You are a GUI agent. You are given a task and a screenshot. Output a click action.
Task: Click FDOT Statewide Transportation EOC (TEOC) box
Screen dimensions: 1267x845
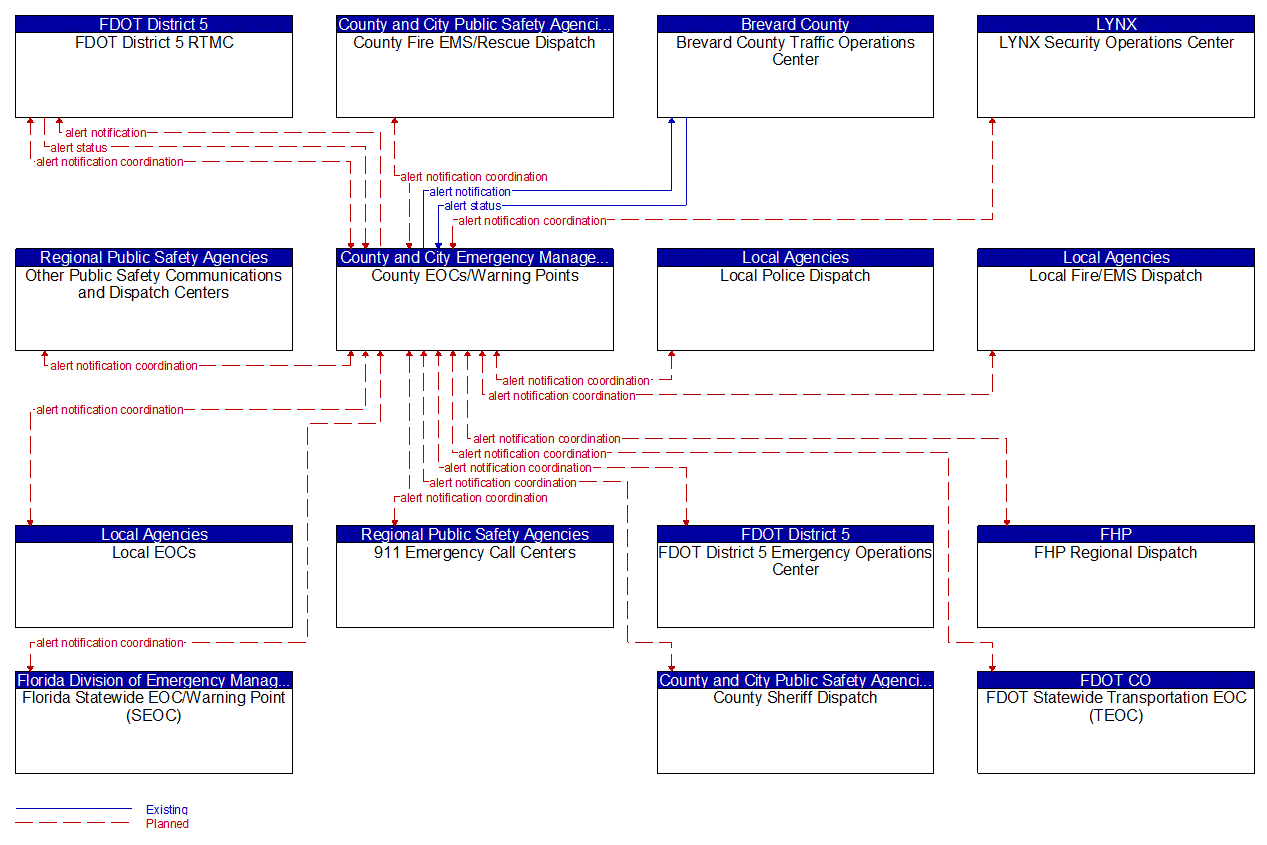pos(1116,723)
